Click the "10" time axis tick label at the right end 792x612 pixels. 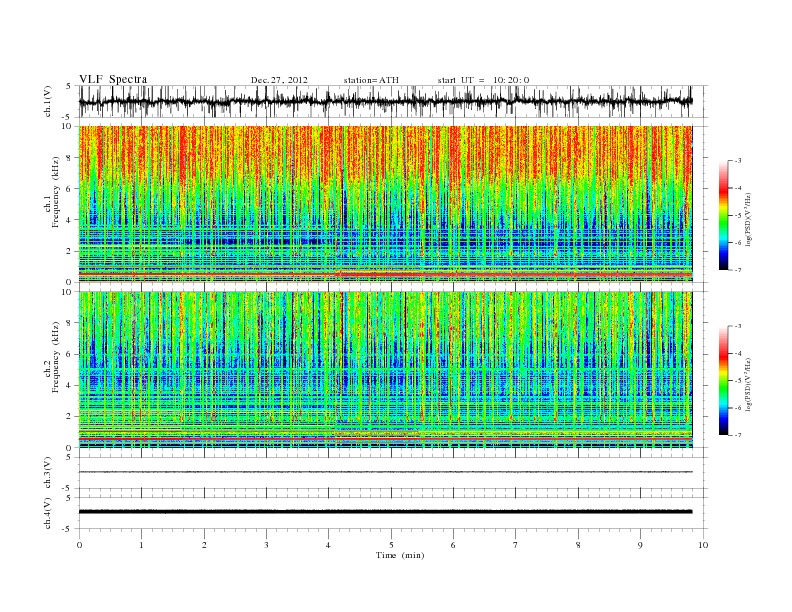703,545
